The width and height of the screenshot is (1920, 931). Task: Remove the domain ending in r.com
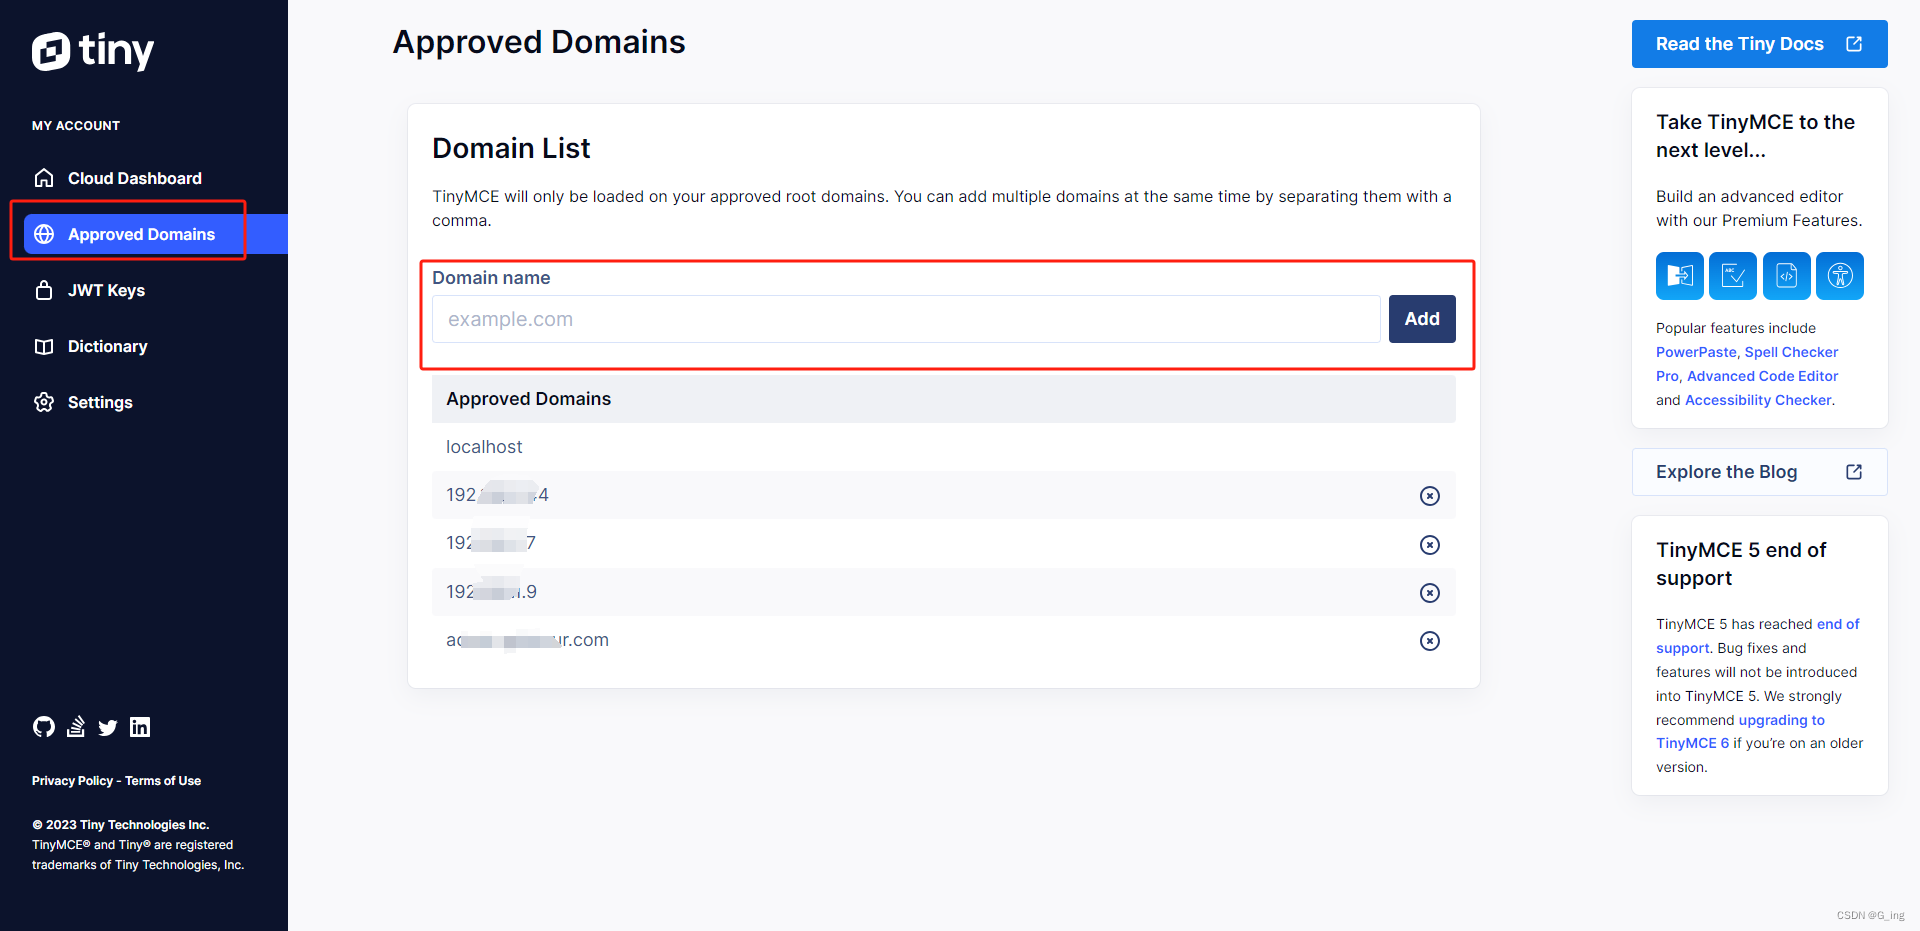(1430, 641)
